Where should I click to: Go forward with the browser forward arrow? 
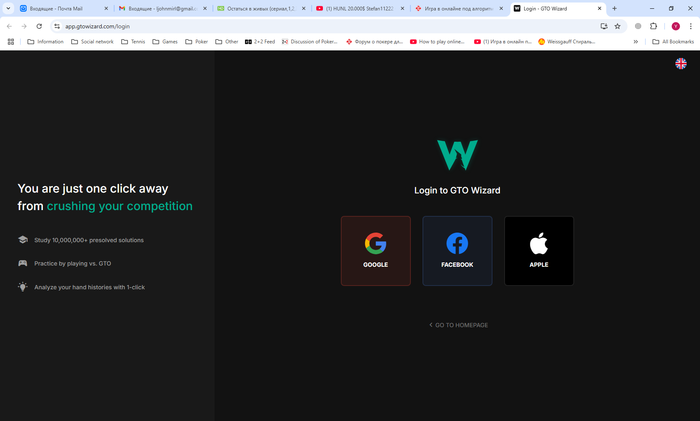coord(24,26)
